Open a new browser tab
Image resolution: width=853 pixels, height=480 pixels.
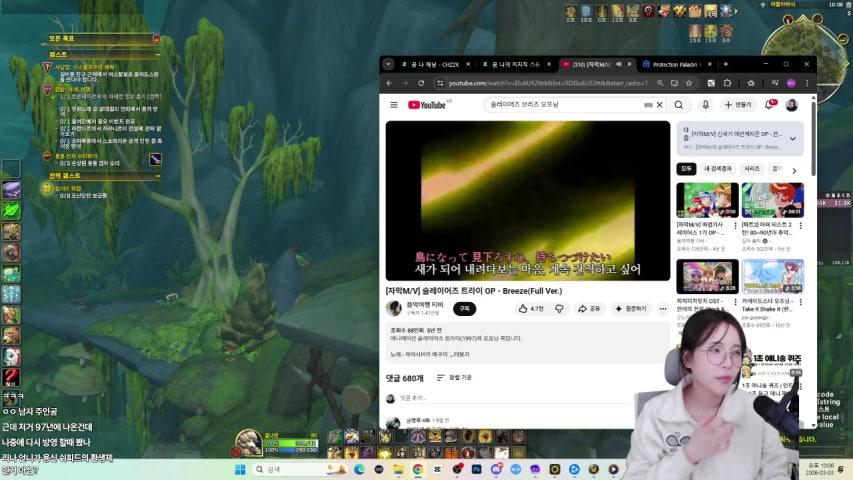[x=726, y=64]
